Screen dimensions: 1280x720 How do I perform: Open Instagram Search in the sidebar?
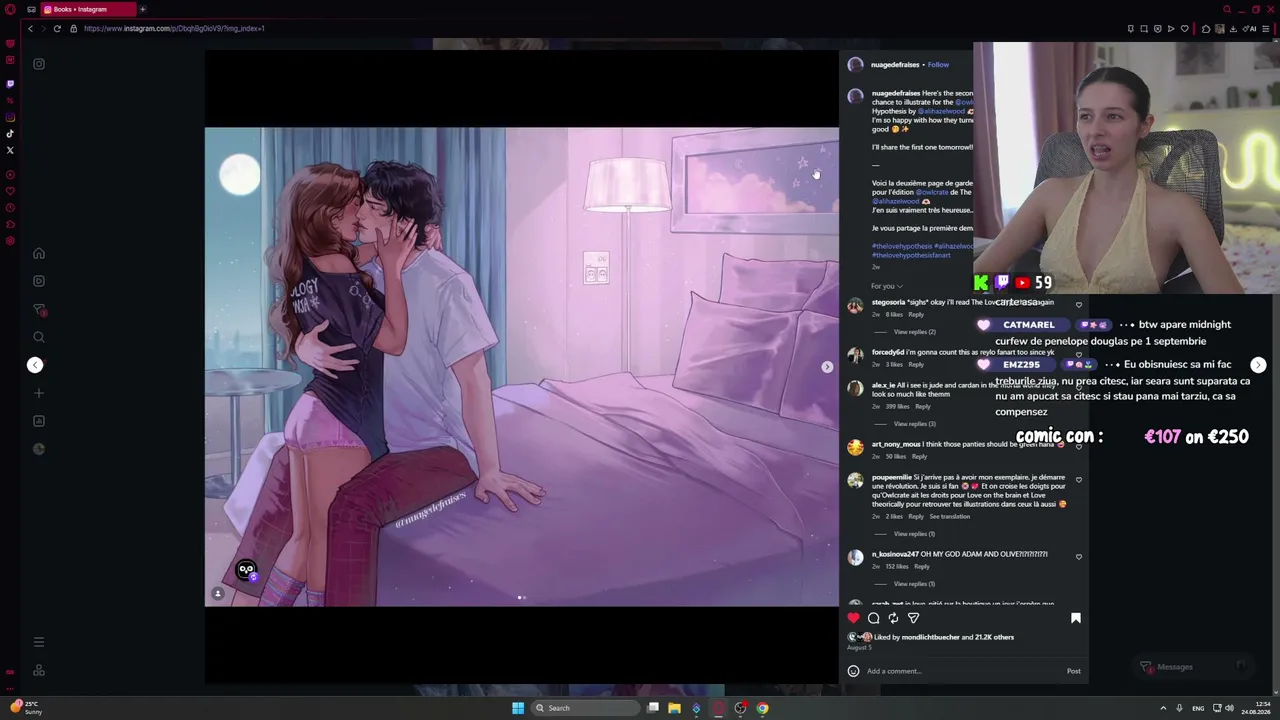click(x=39, y=337)
